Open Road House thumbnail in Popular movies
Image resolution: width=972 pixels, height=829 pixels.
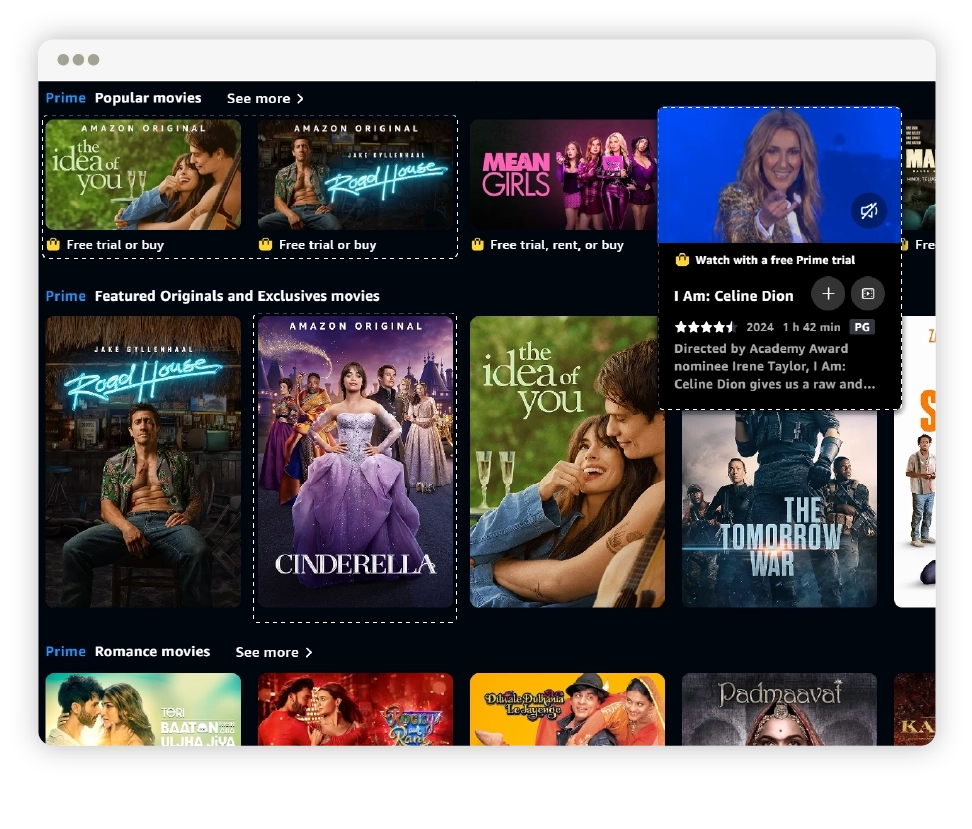355,175
